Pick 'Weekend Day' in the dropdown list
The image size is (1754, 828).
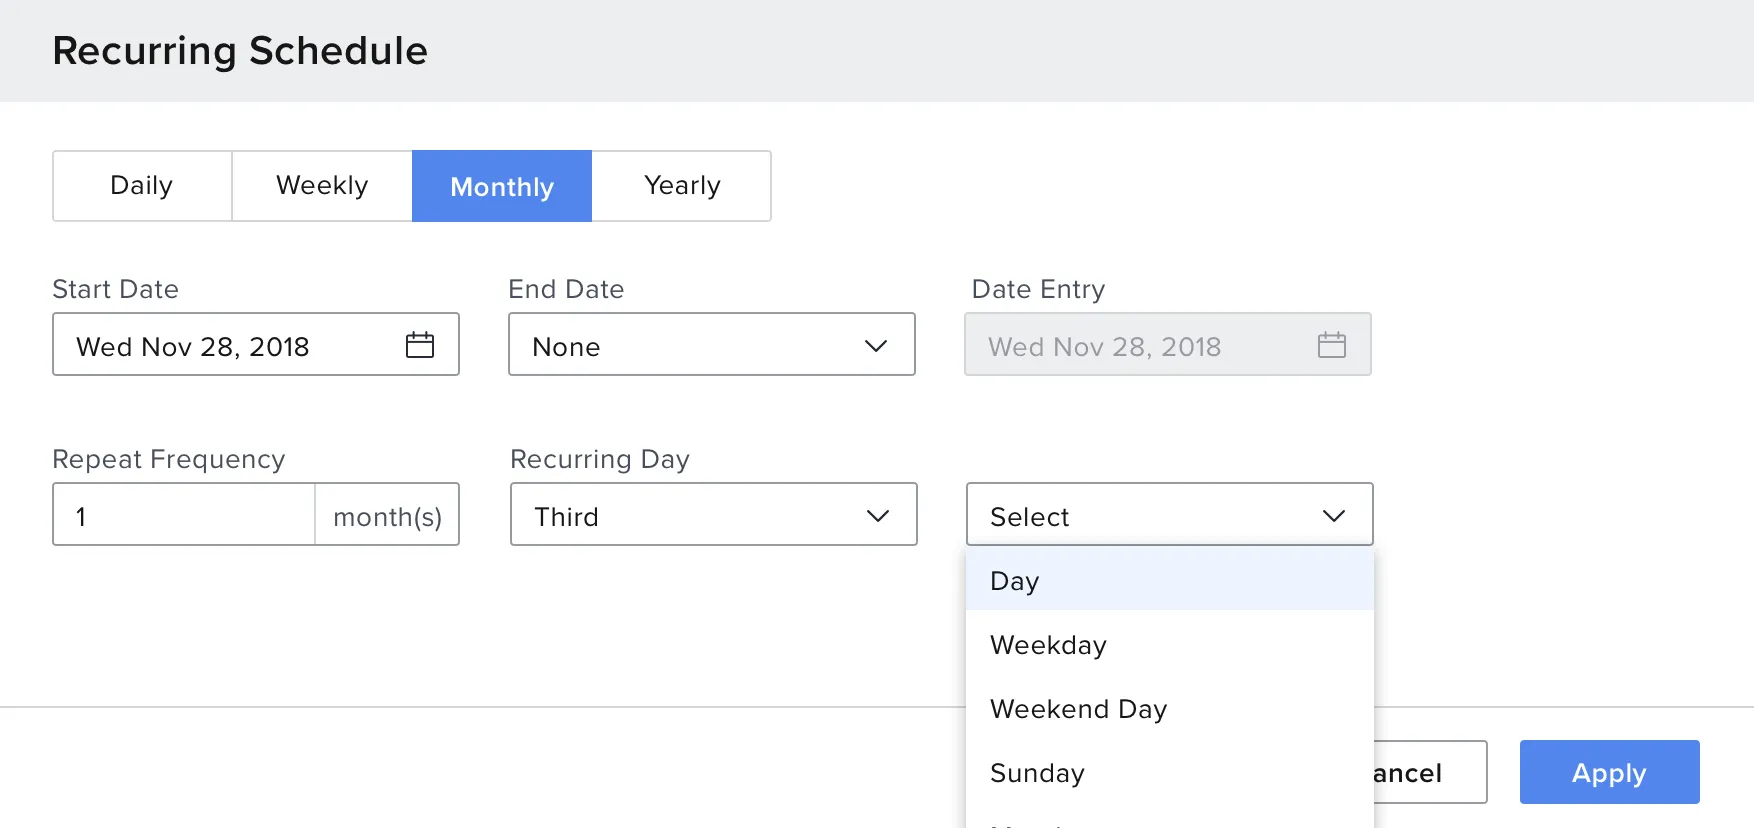[x=1169, y=709]
